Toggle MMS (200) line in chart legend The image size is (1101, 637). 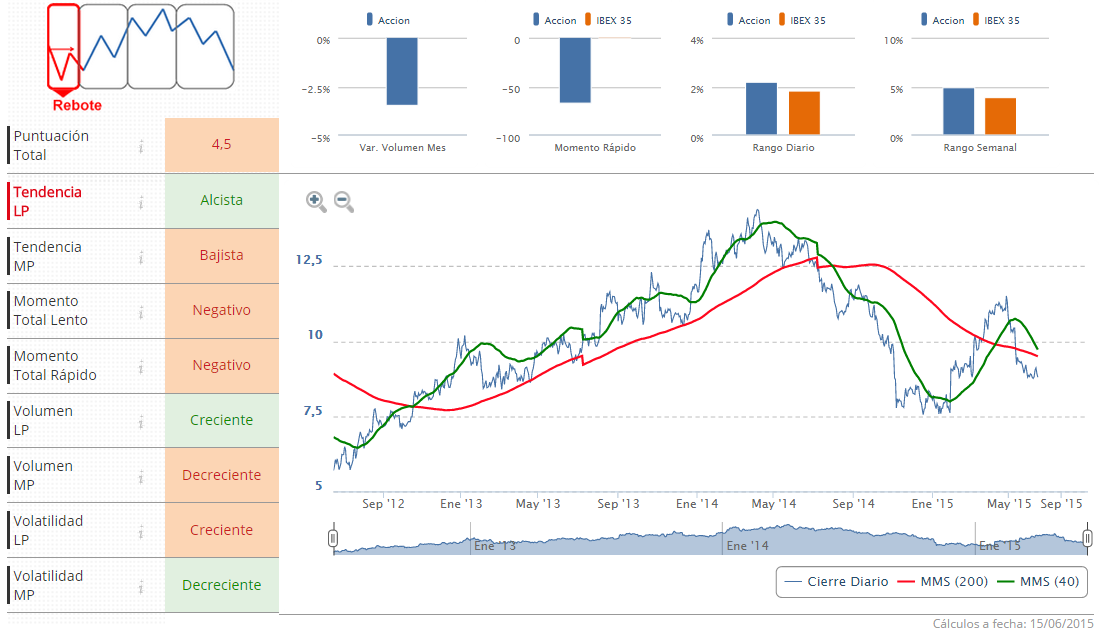tap(944, 582)
